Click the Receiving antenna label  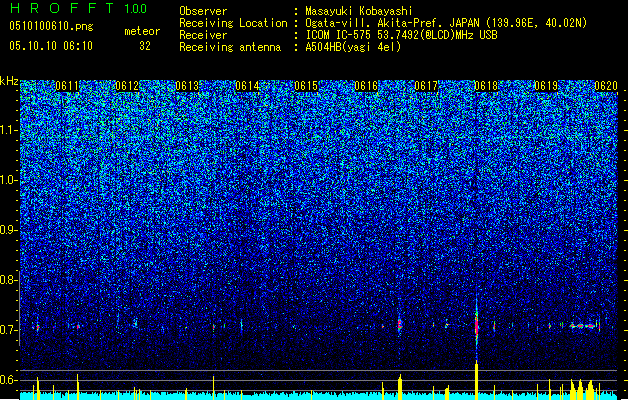pyautogui.click(x=230, y=47)
